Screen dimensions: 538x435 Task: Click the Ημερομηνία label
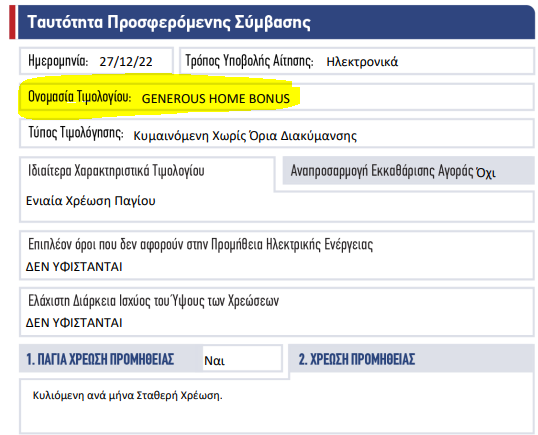58,61
